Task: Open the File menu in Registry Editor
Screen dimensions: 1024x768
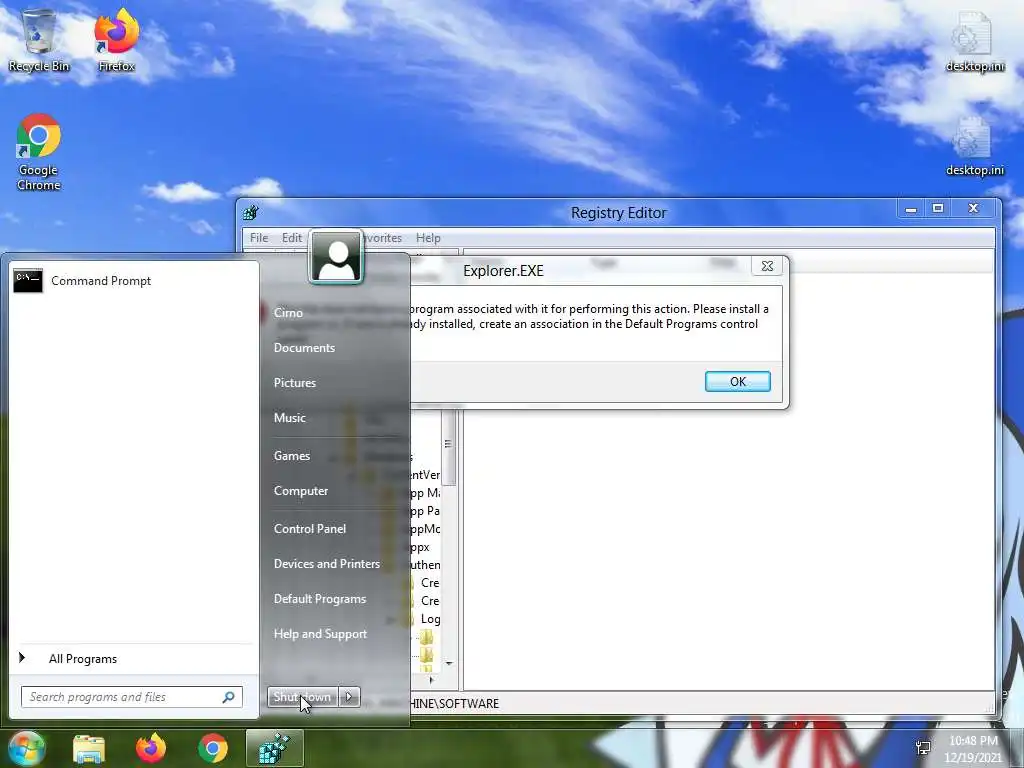Action: click(x=259, y=238)
